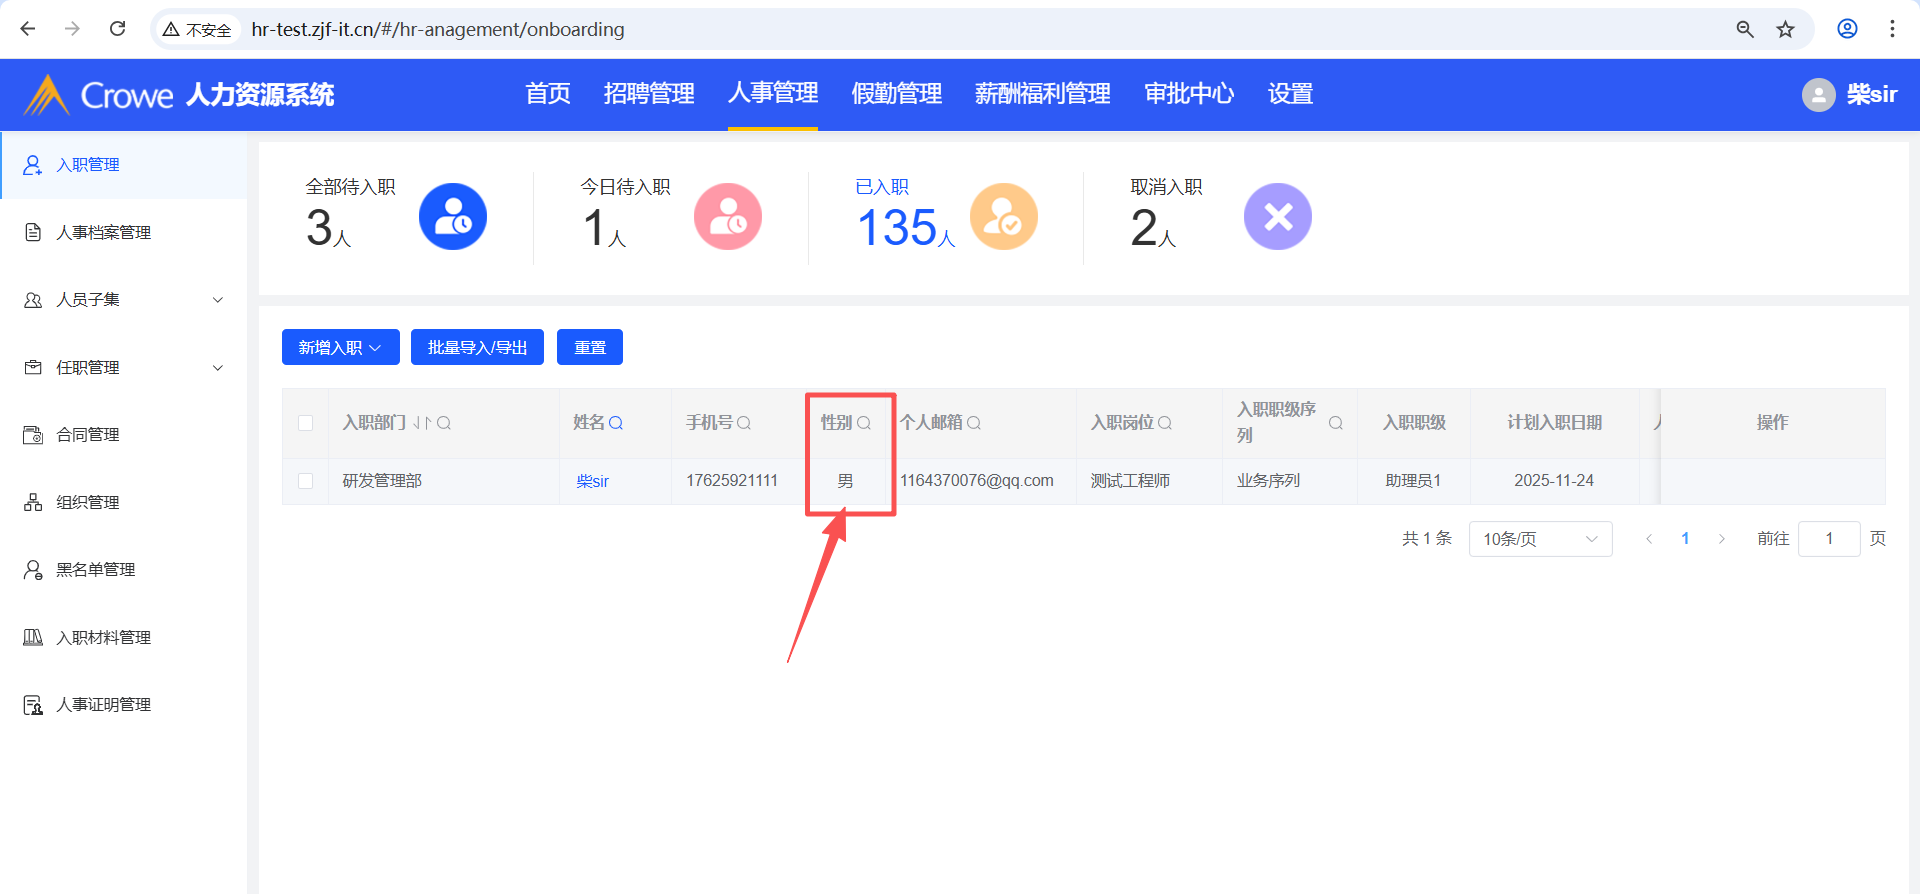Select page 1 in pagination
Image resolution: width=1920 pixels, height=894 pixels.
tap(1685, 539)
